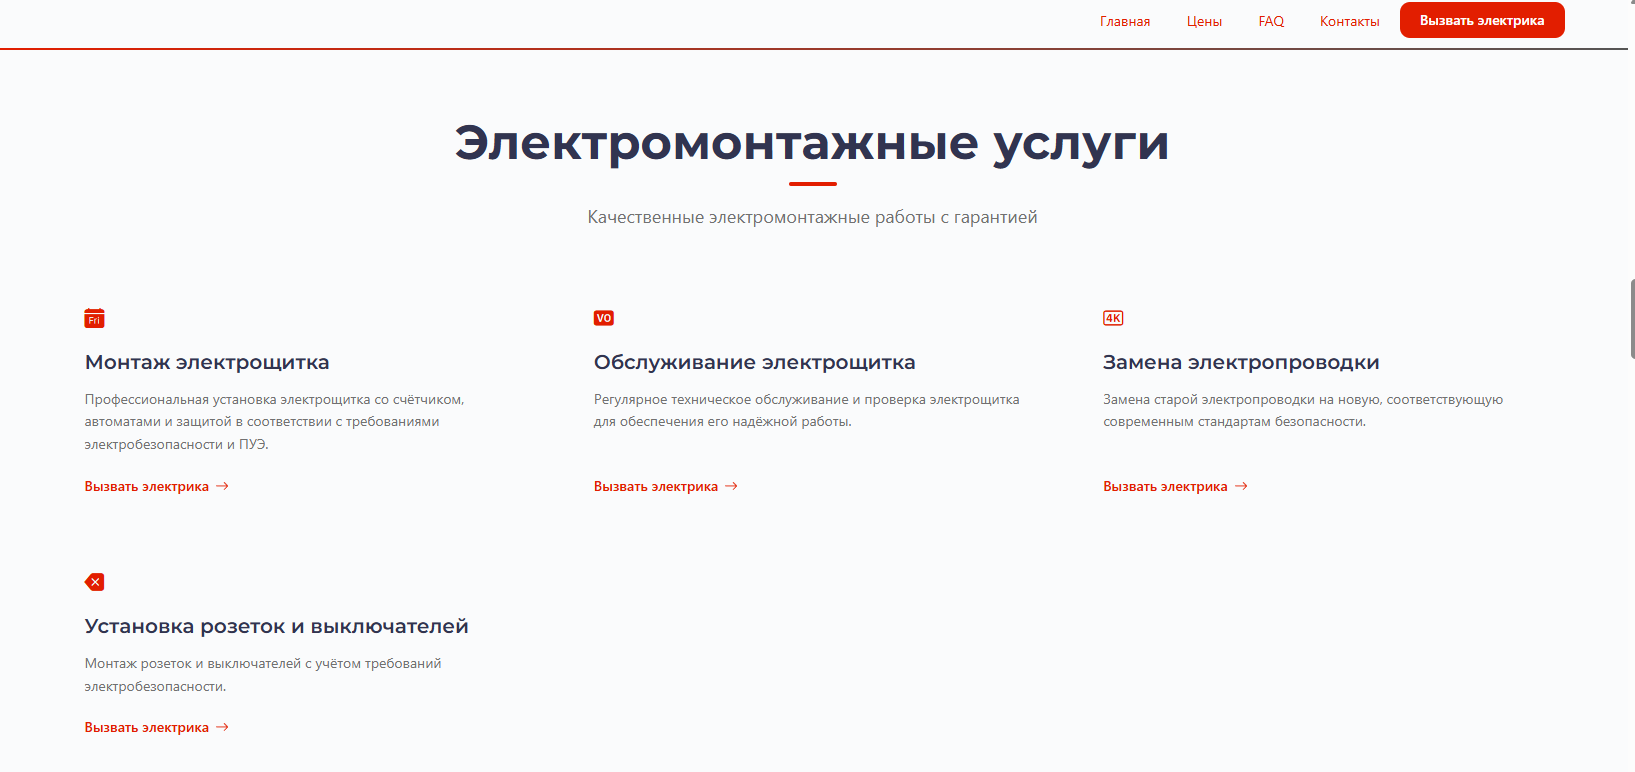Open the Главная navigation item

point(1124,21)
